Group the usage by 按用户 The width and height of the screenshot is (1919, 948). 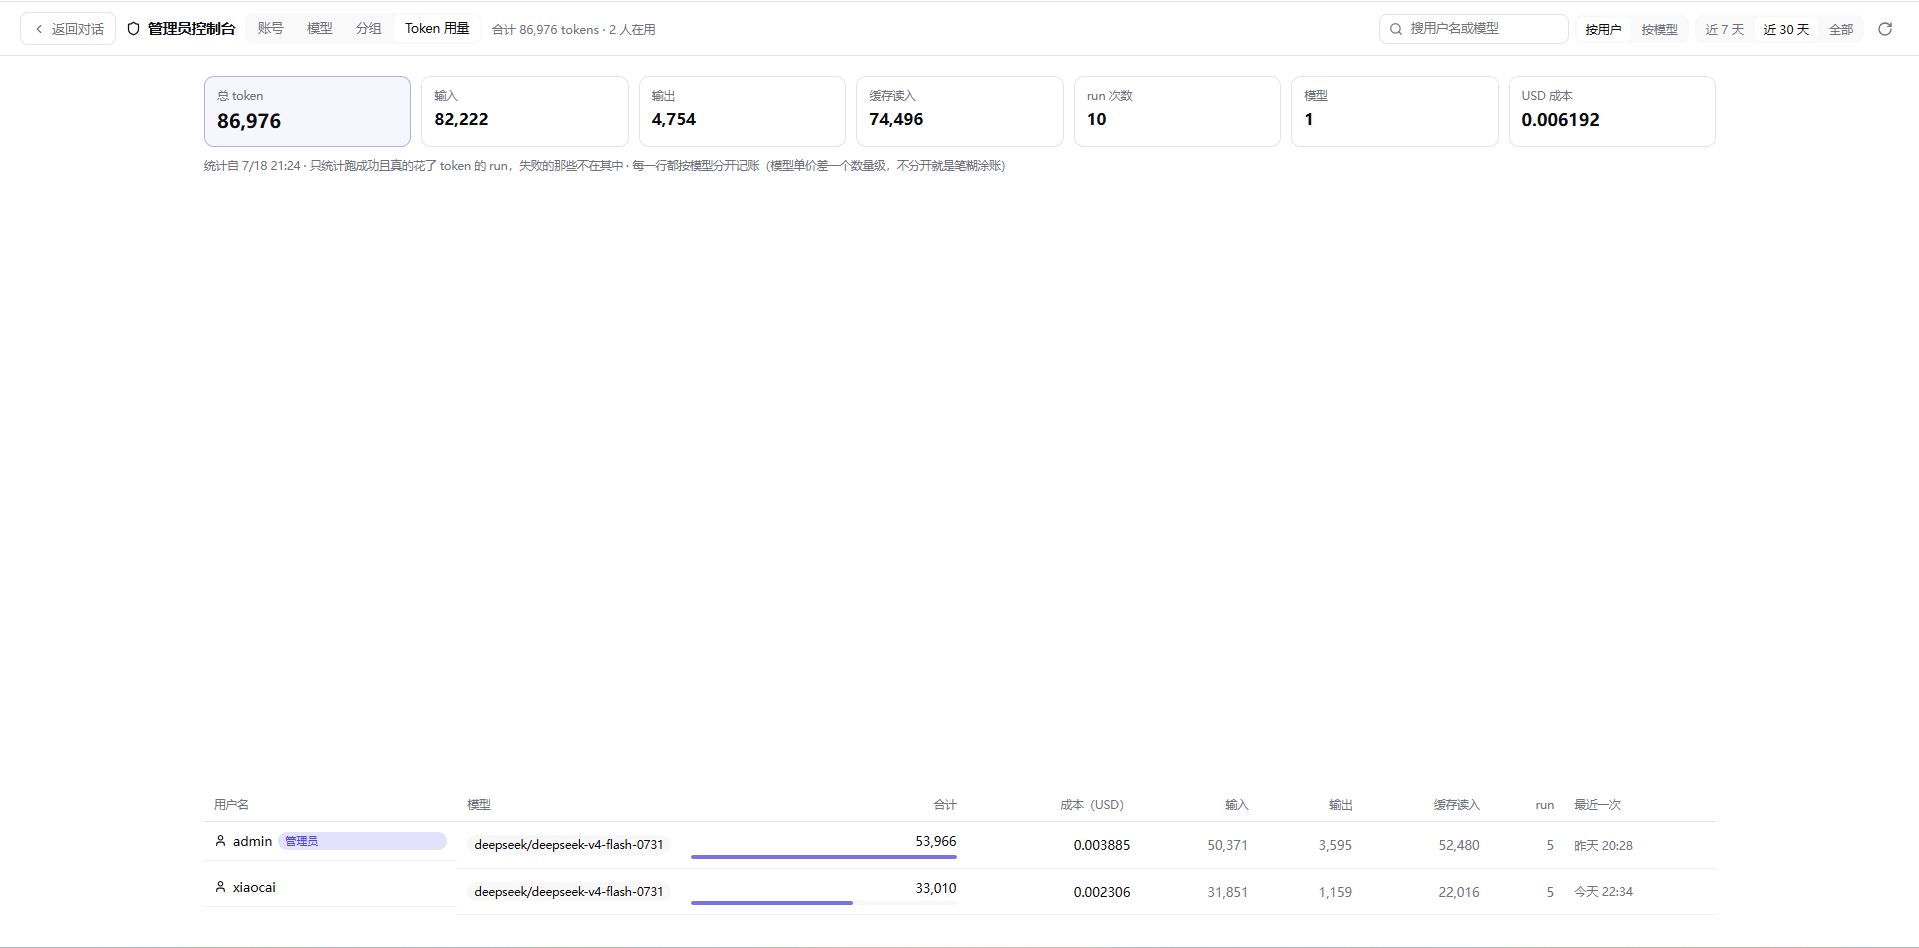[x=1603, y=29]
